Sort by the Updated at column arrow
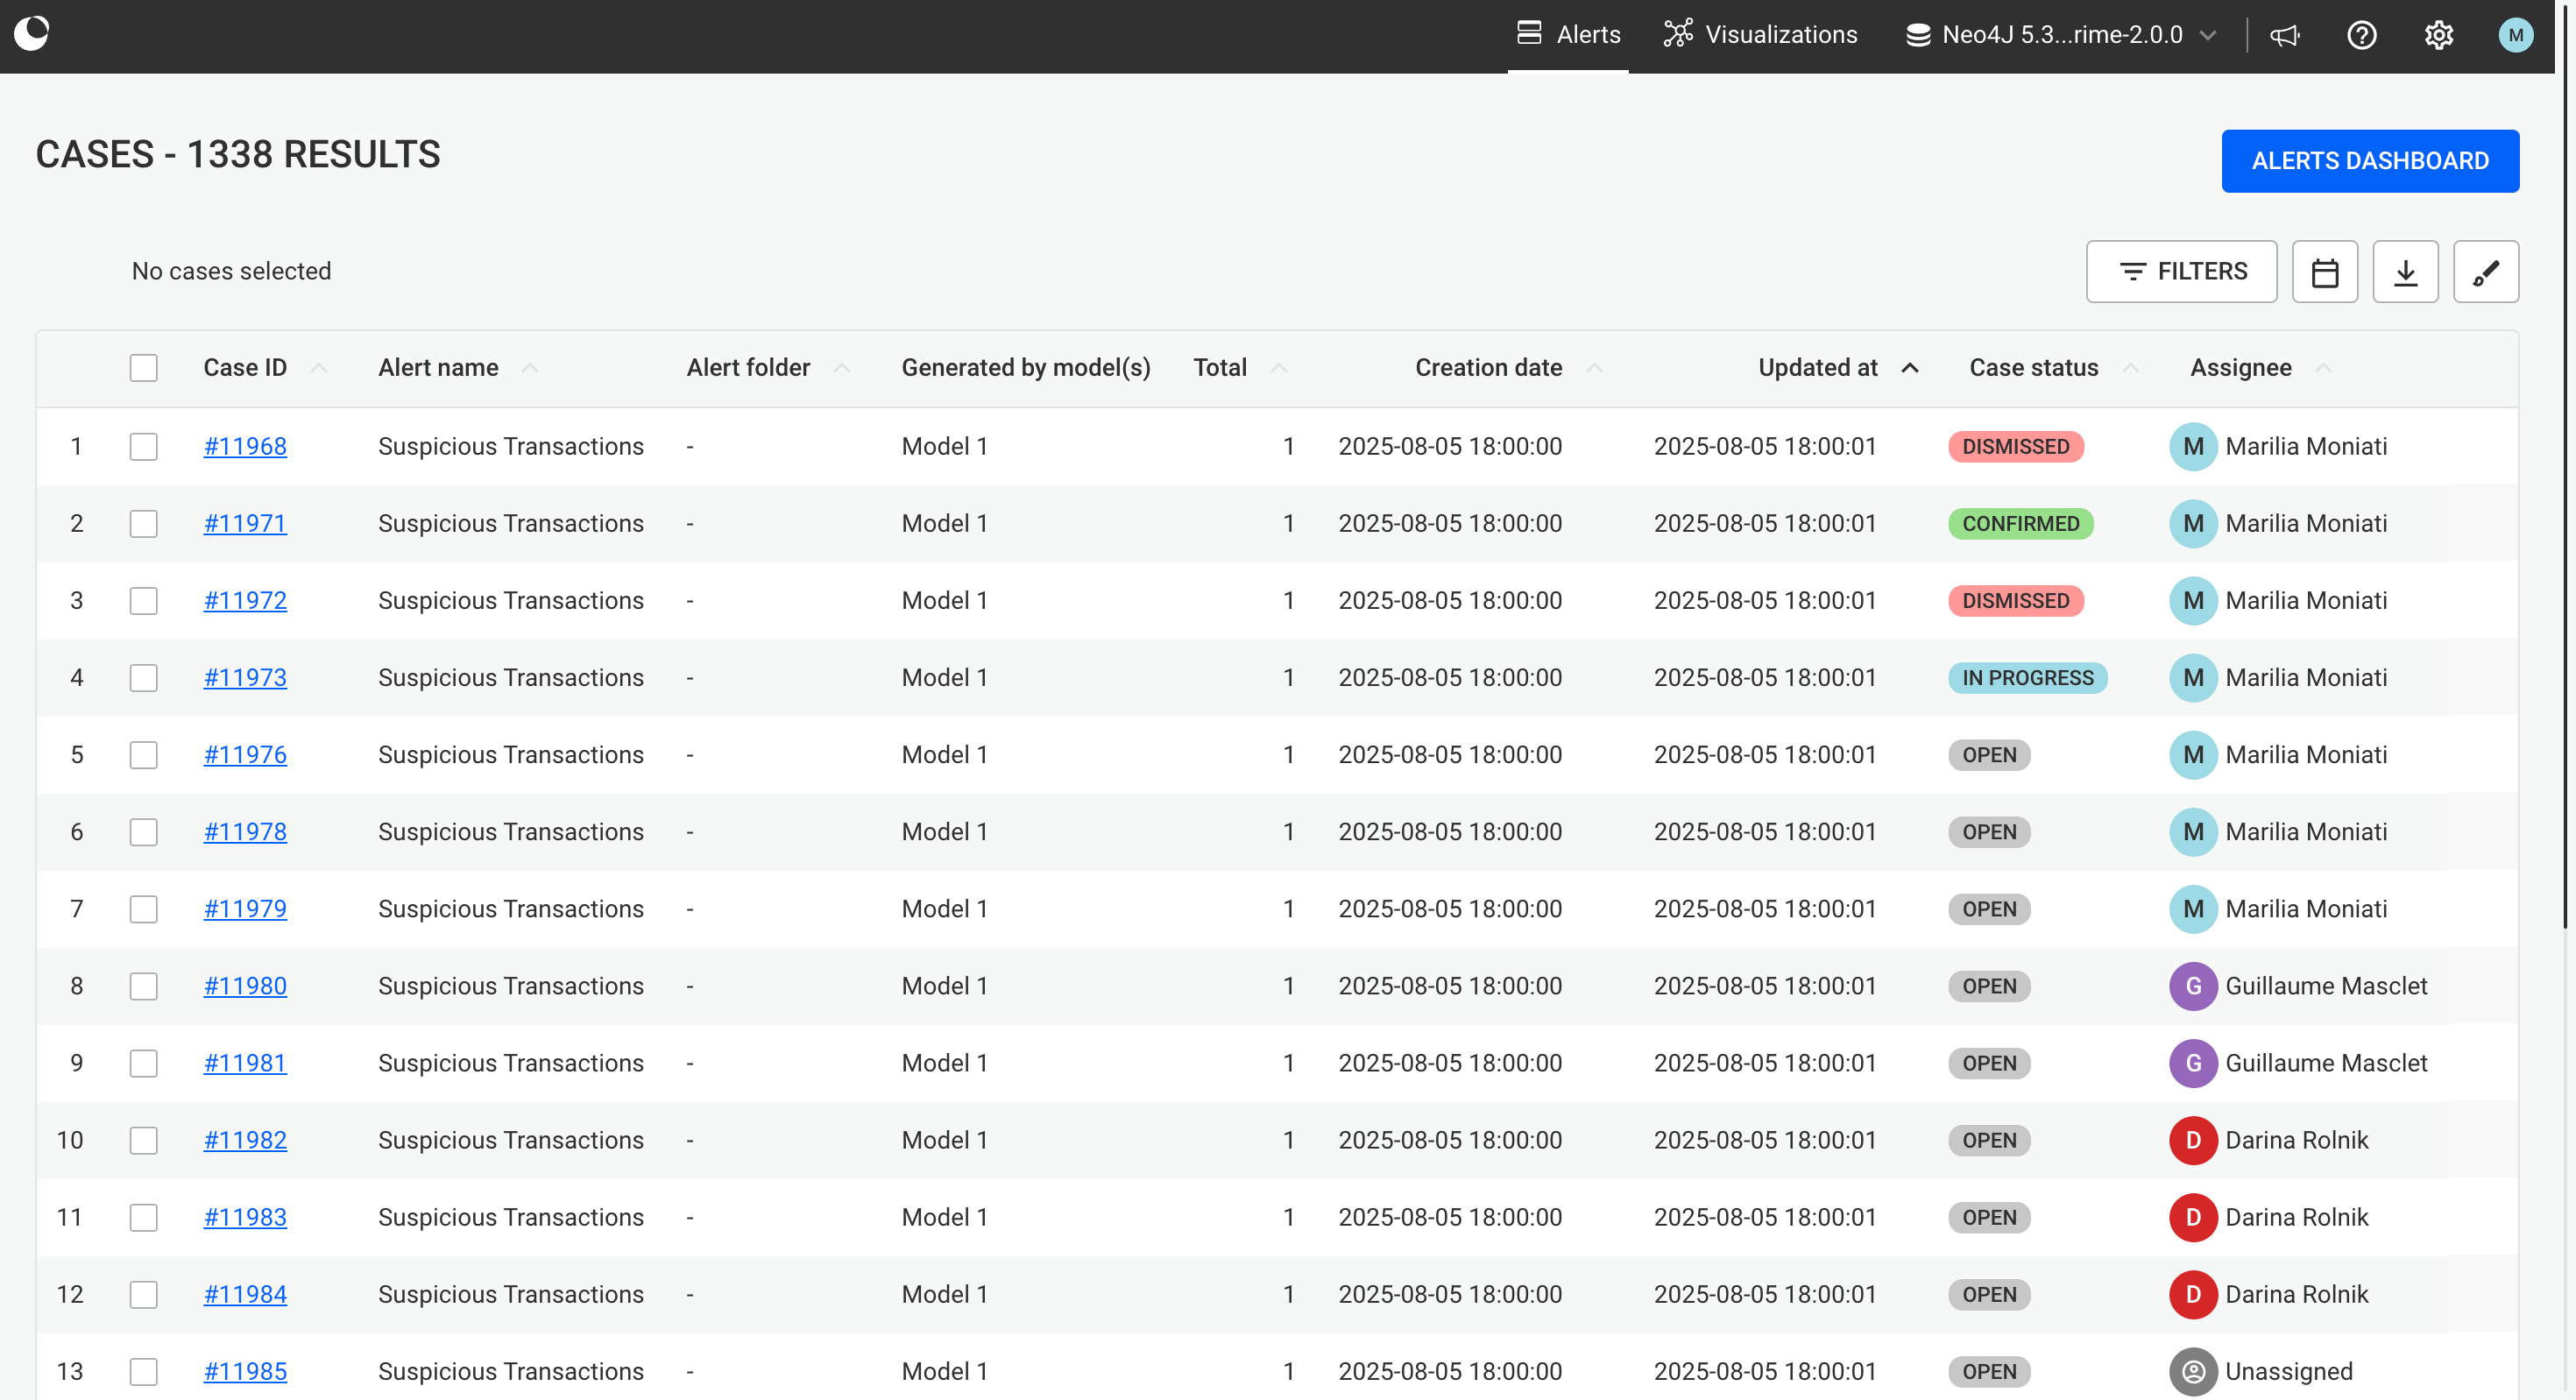The width and height of the screenshot is (2576, 1400). (x=1909, y=368)
